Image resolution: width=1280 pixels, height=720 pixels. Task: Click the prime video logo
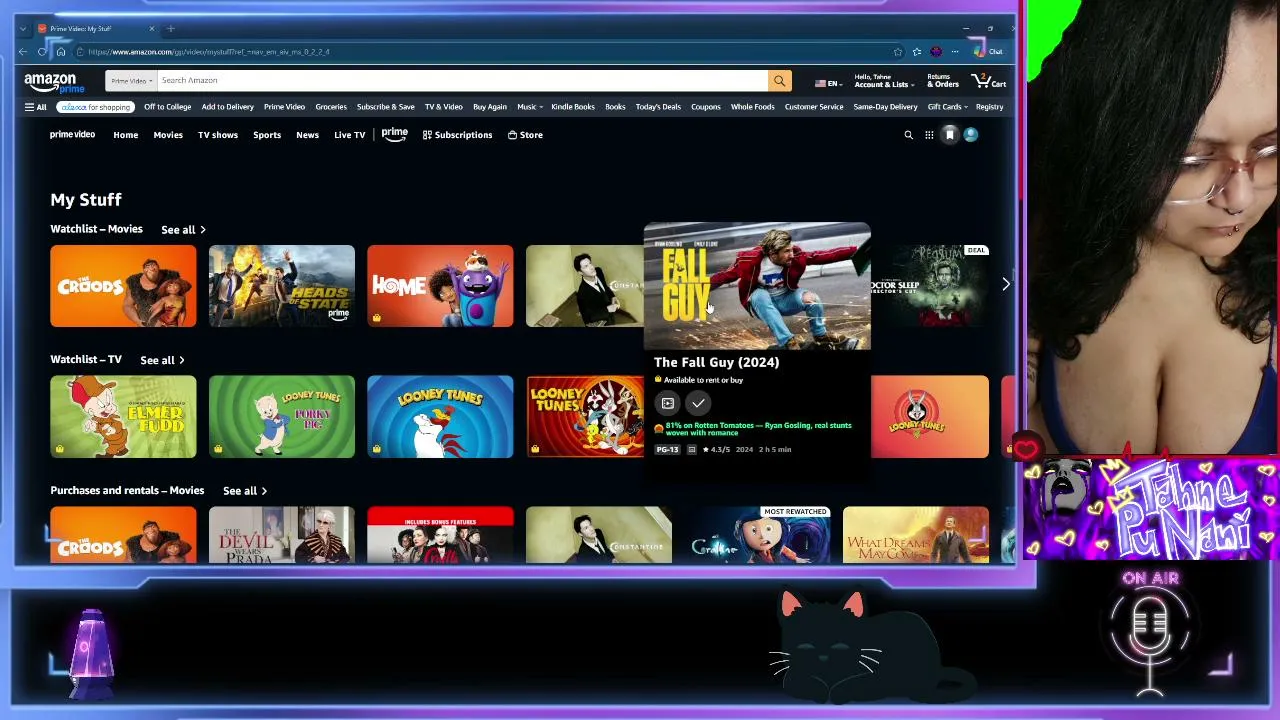click(72, 135)
